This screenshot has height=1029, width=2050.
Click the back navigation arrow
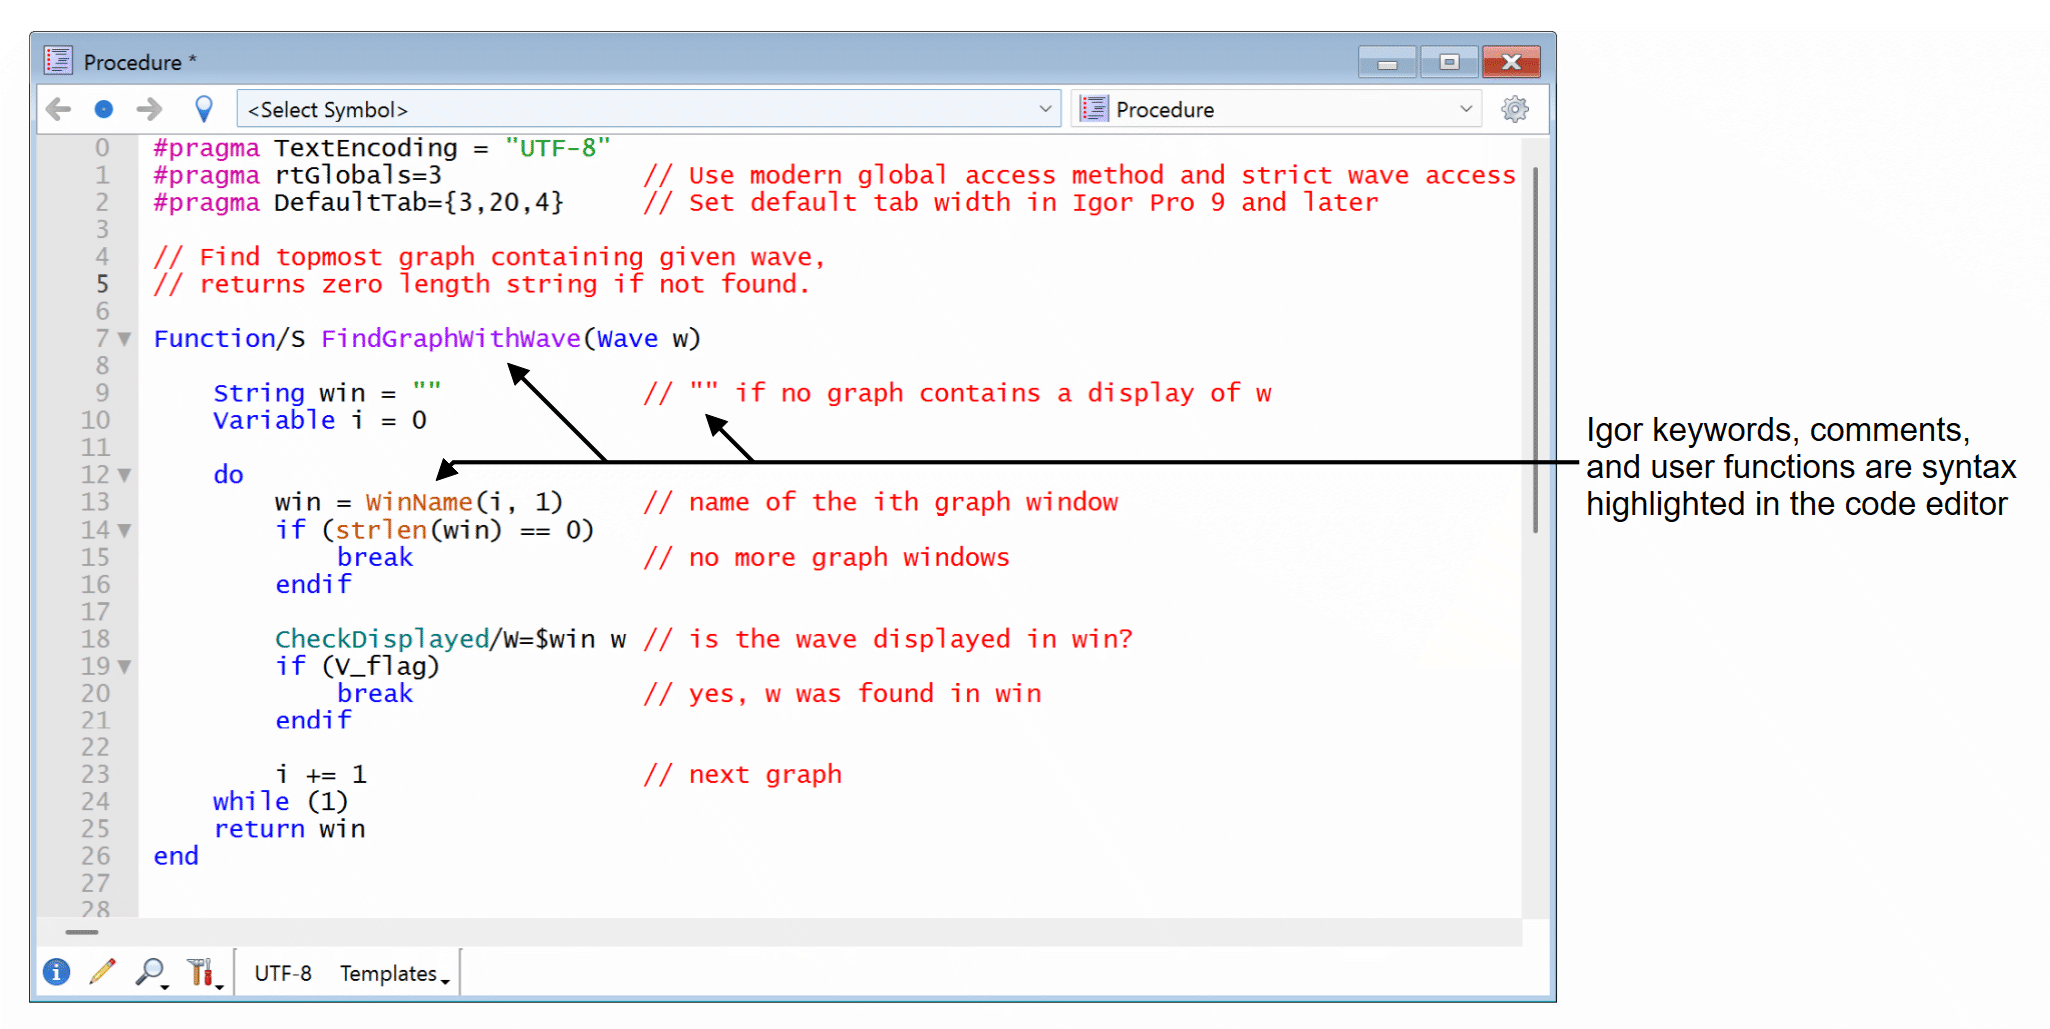coord(59,109)
